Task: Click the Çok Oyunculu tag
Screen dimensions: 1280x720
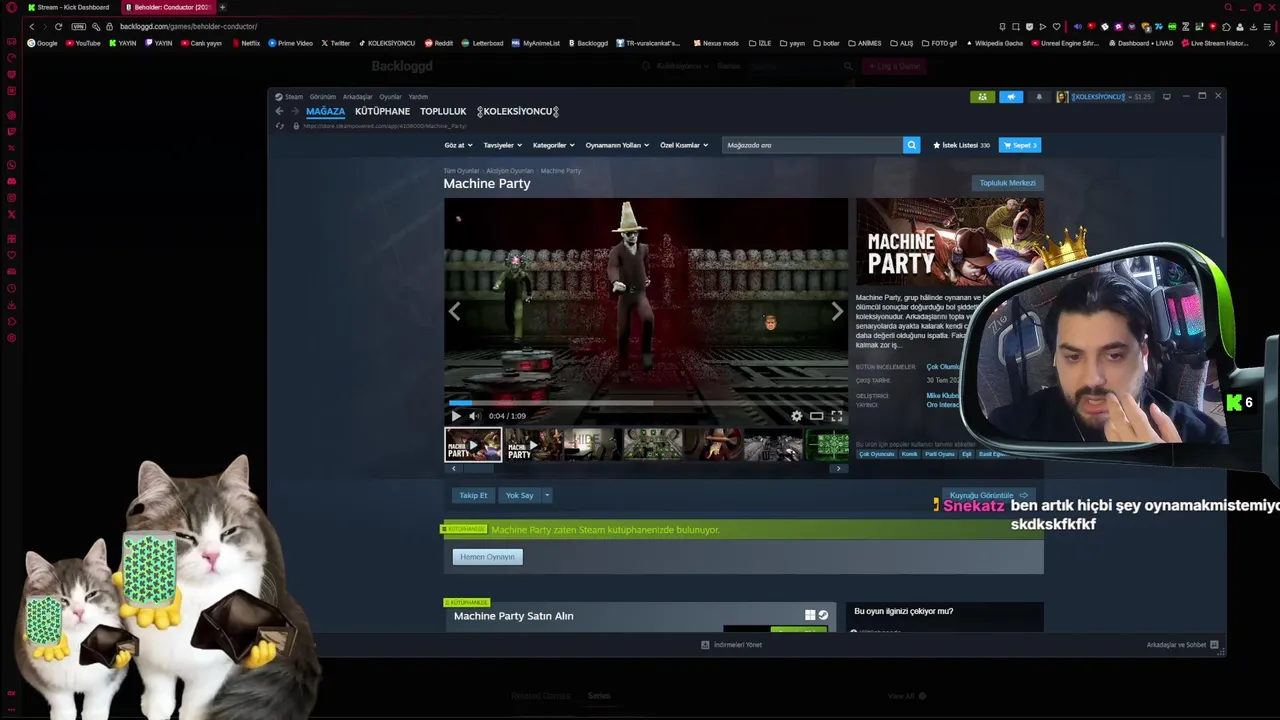Action: (x=877, y=454)
